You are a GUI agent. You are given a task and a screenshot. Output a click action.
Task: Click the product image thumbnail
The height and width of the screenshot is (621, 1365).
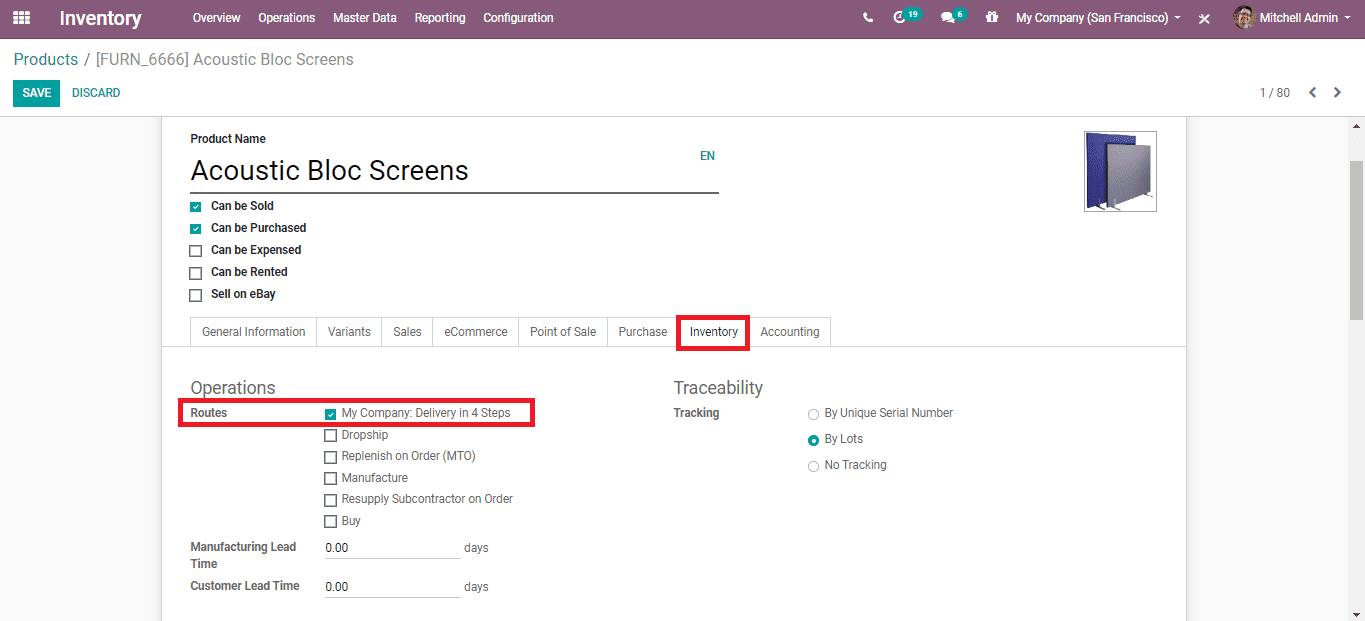click(x=1120, y=171)
